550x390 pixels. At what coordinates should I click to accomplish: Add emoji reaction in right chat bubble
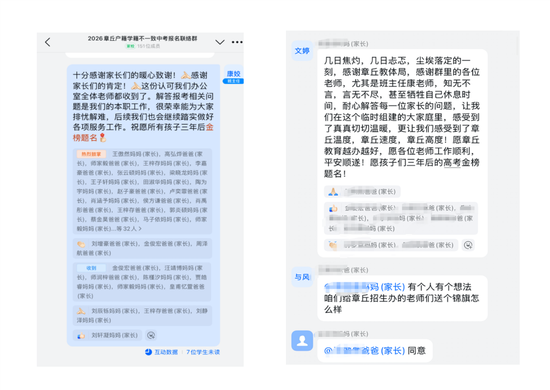point(468,245)
